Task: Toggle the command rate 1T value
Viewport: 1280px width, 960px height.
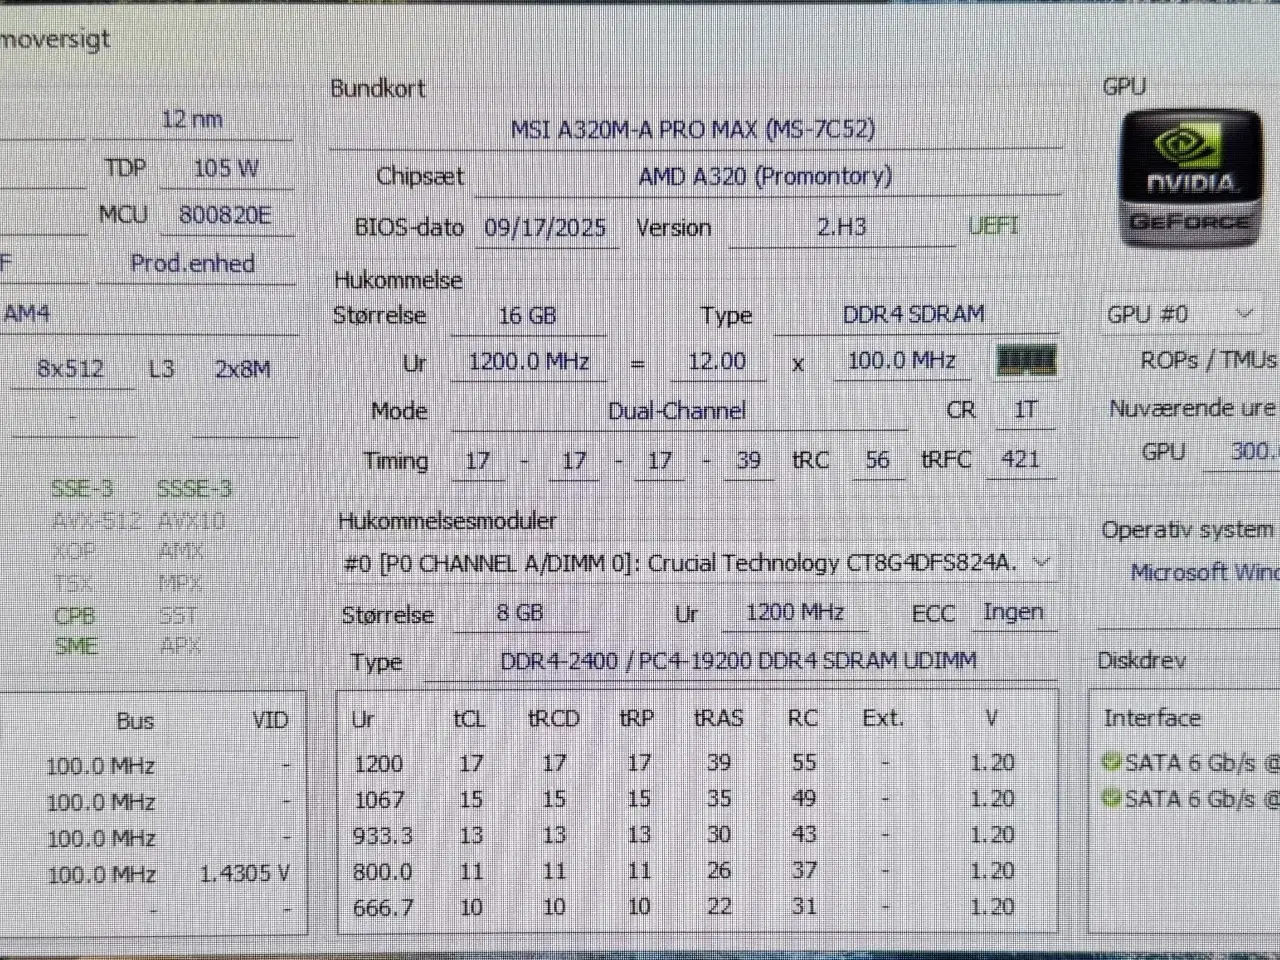Action: tap(1023, 408)
